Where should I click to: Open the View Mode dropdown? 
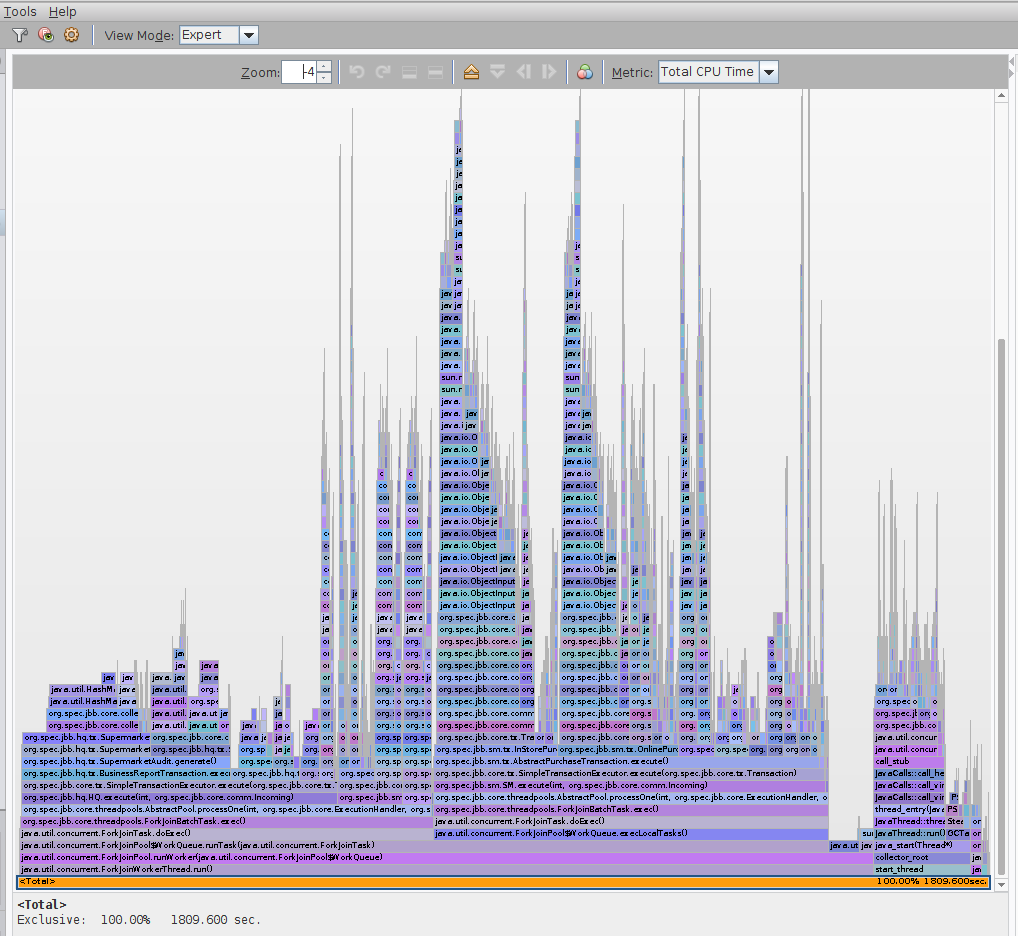point(248,34)
